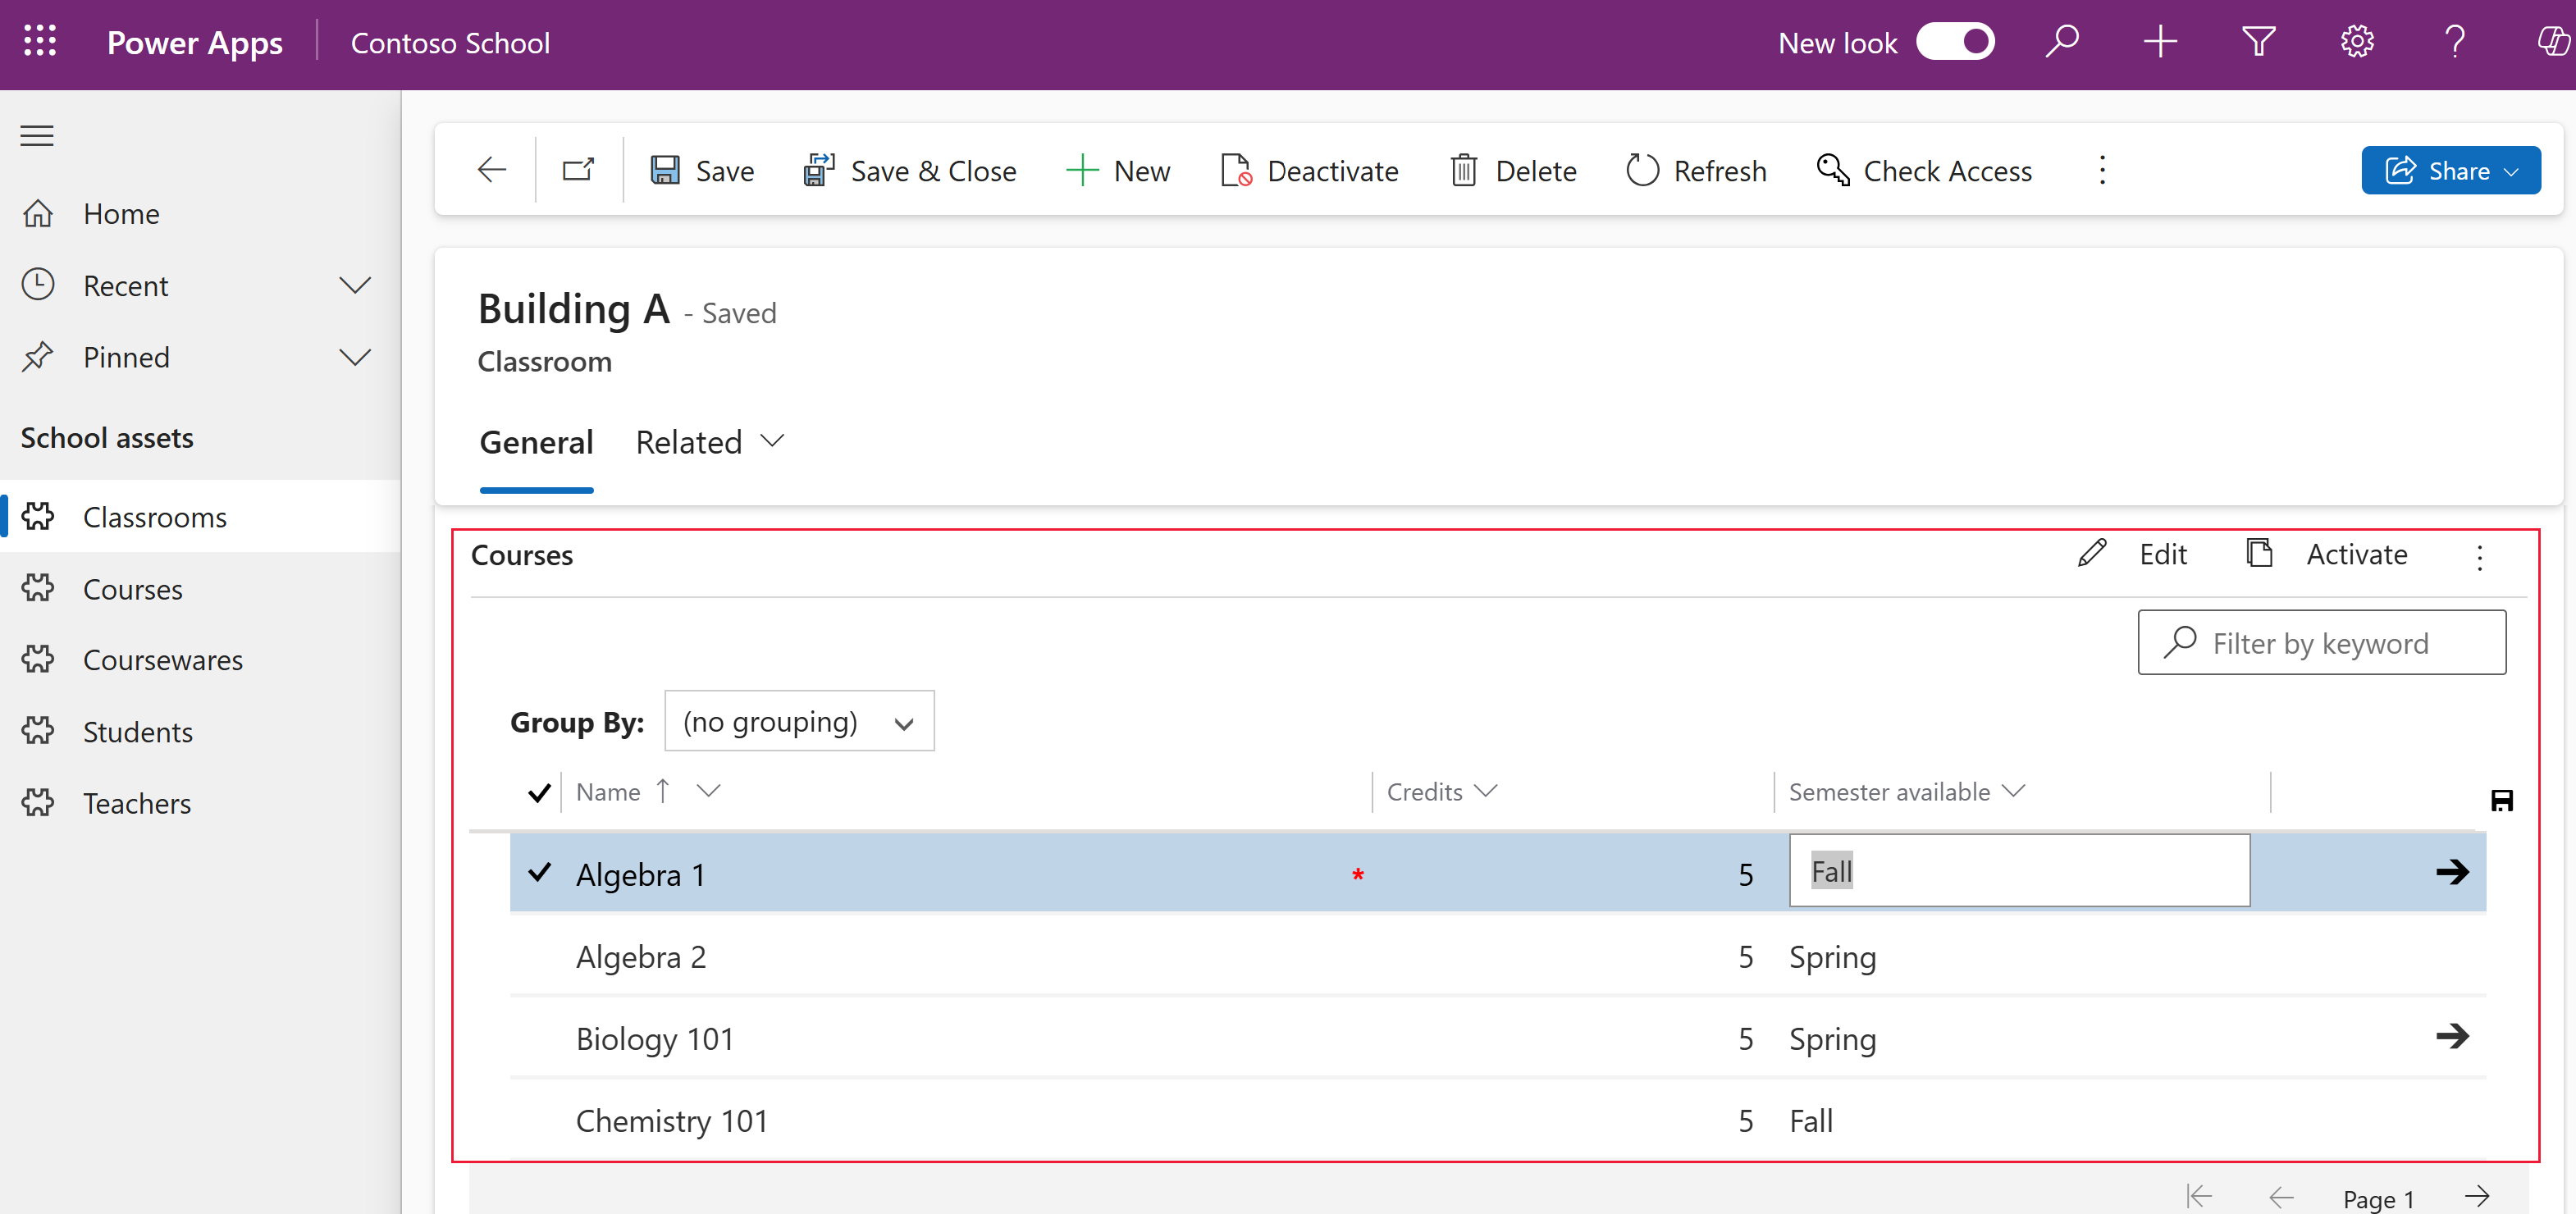The image size is (2576, 1214).
Task: Expand the Credits column sort options
Action: pos(1485,792)
